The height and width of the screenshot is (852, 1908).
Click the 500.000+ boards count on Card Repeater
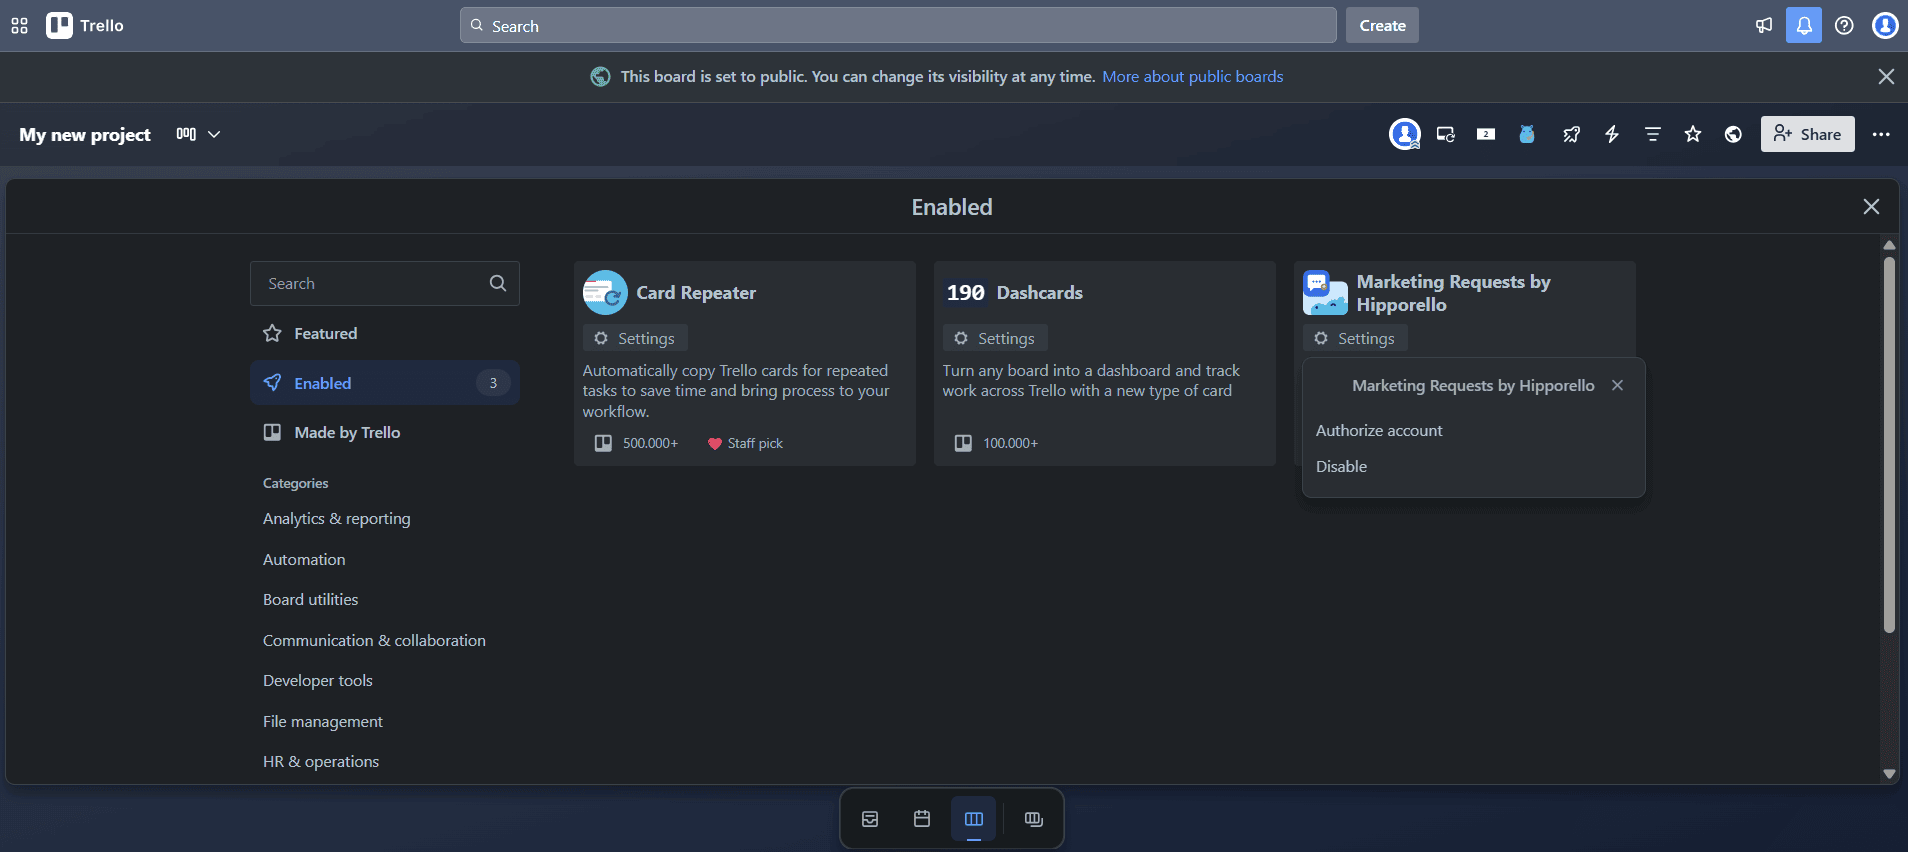[x=636, y=443]
